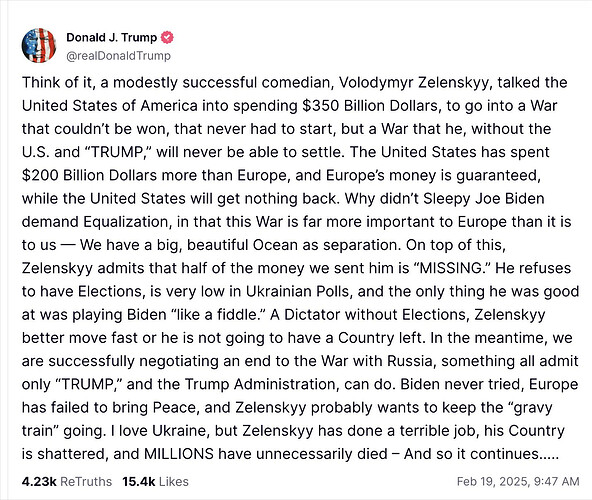Click the quoted phrase "like a fiddle"
Viewport: 592px width, 500px height.
(218, 315)
